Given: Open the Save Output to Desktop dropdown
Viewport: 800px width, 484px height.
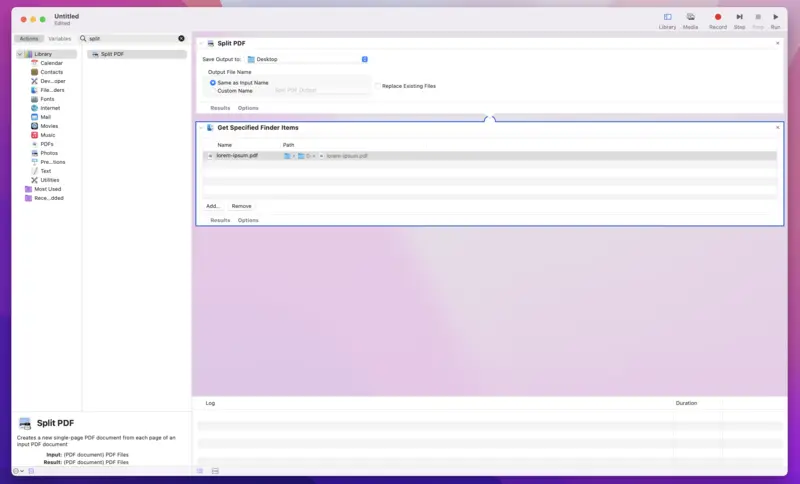Looking at the screenshot, I should (307, 59).
